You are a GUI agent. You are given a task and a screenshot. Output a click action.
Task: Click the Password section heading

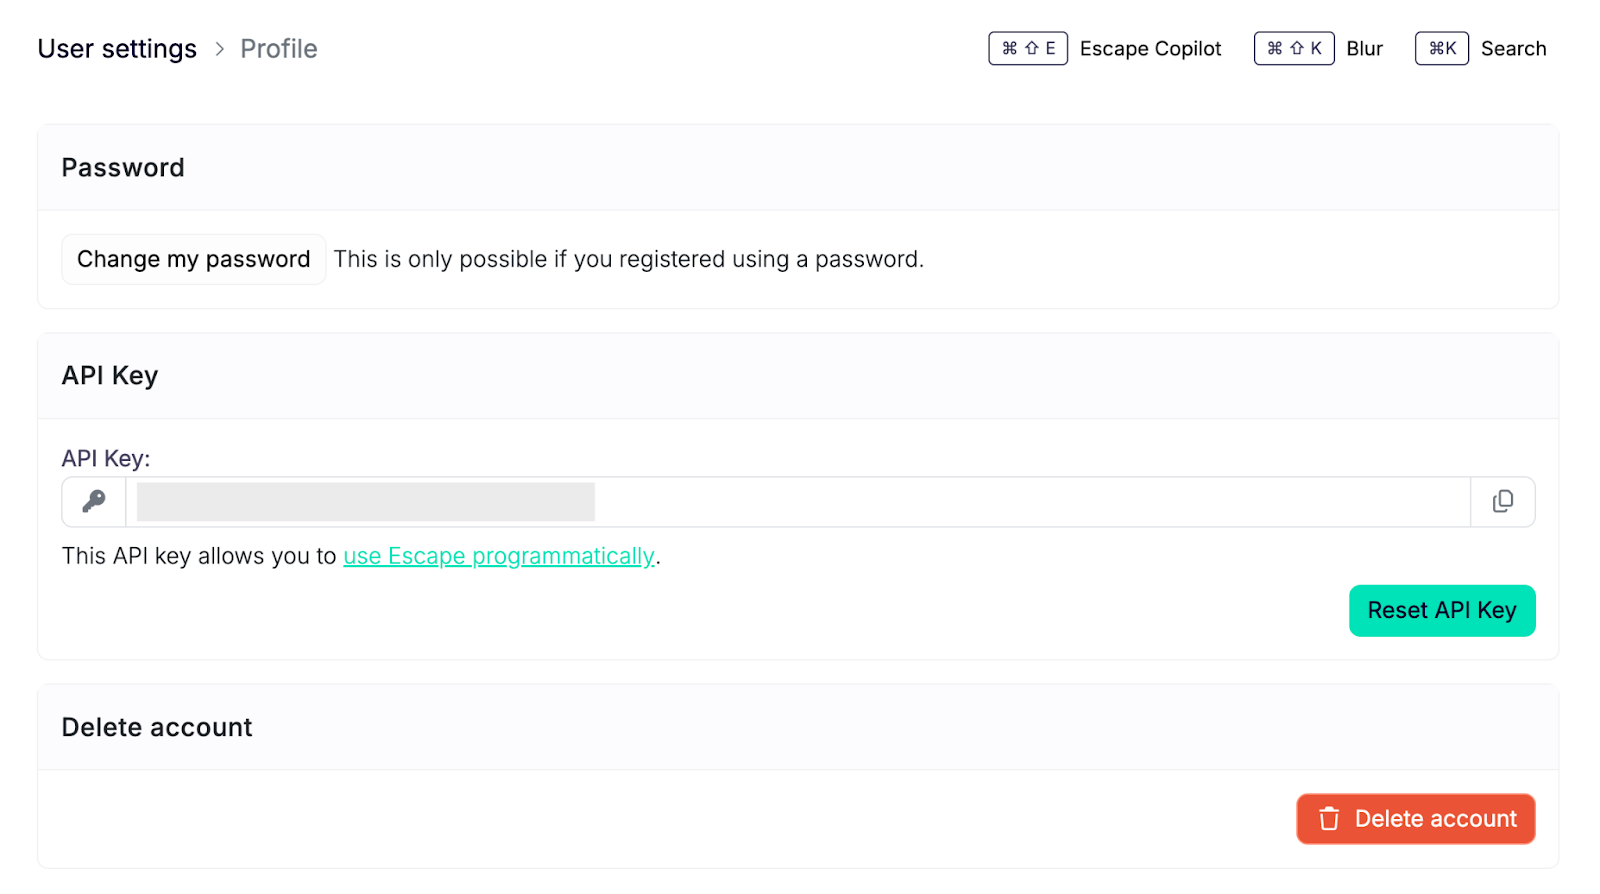(123, 168)
